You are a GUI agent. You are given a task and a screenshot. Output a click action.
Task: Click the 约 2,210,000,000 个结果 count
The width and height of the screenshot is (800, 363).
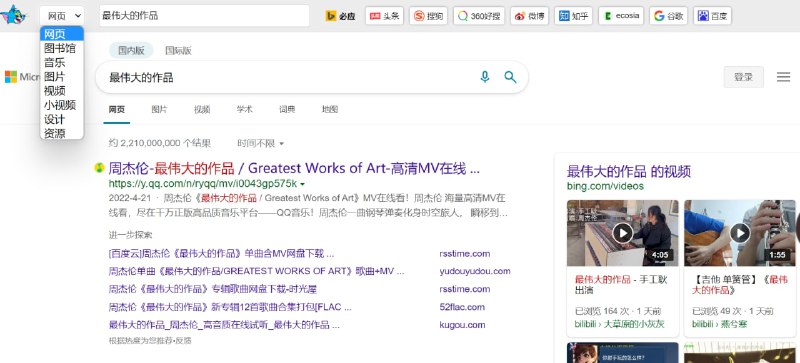tap(160, 143)
